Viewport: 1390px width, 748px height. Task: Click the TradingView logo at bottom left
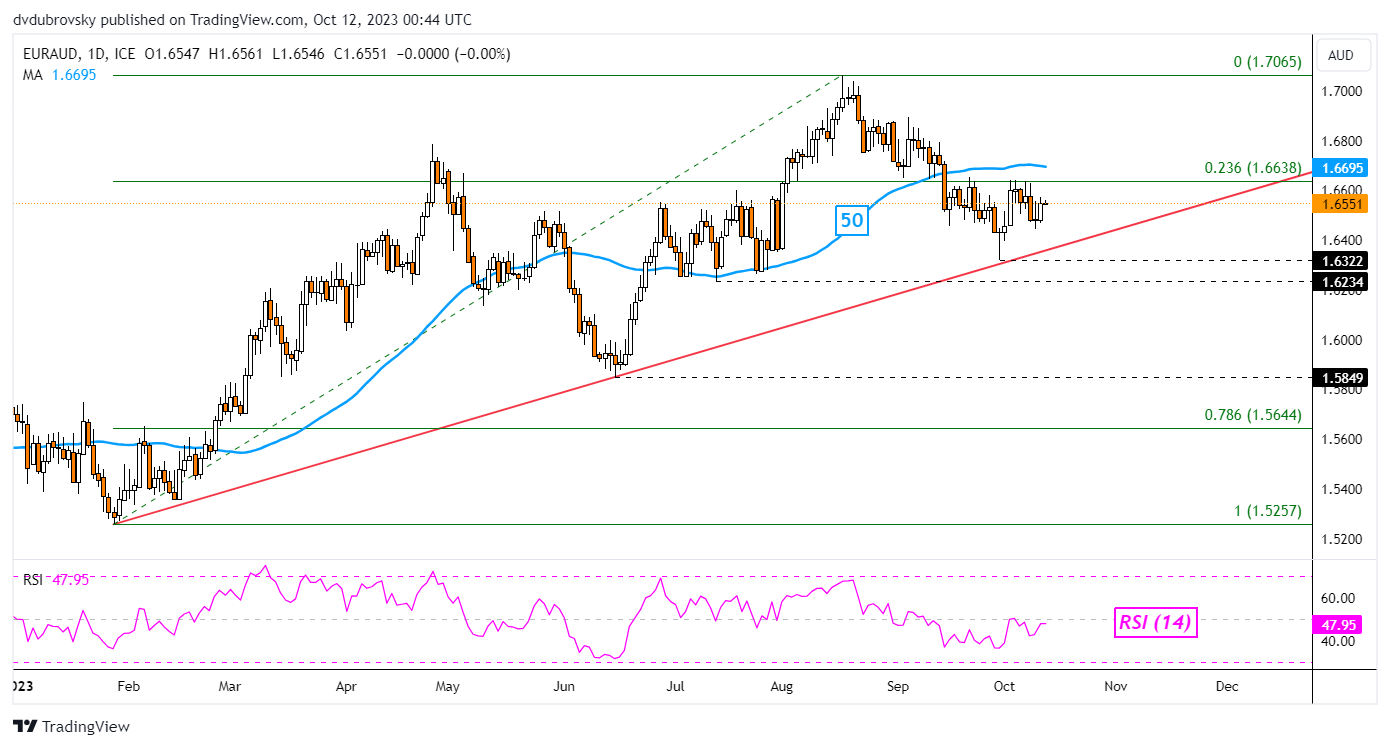pyautogui.click(x=71, y=727)
